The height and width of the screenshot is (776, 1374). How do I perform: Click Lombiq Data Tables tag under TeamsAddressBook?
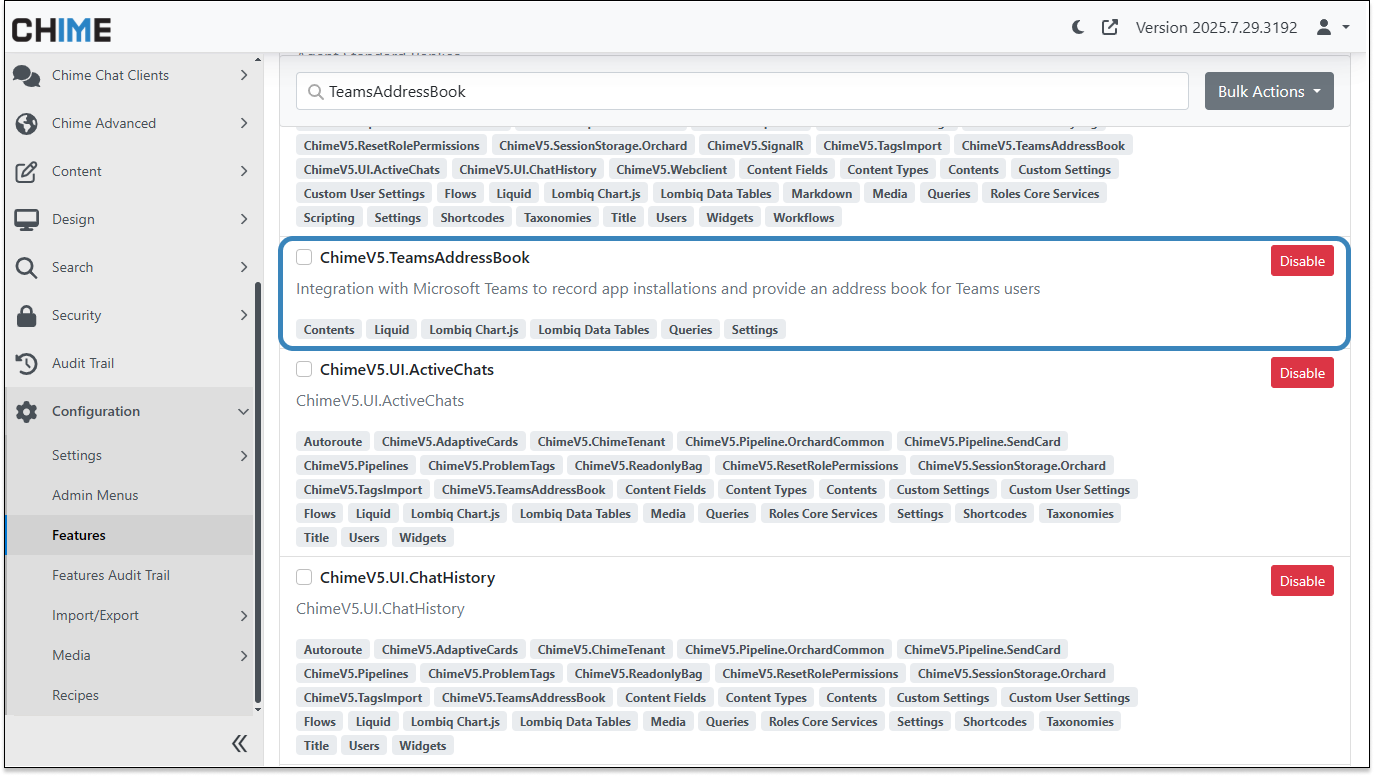tap(594, 329)
